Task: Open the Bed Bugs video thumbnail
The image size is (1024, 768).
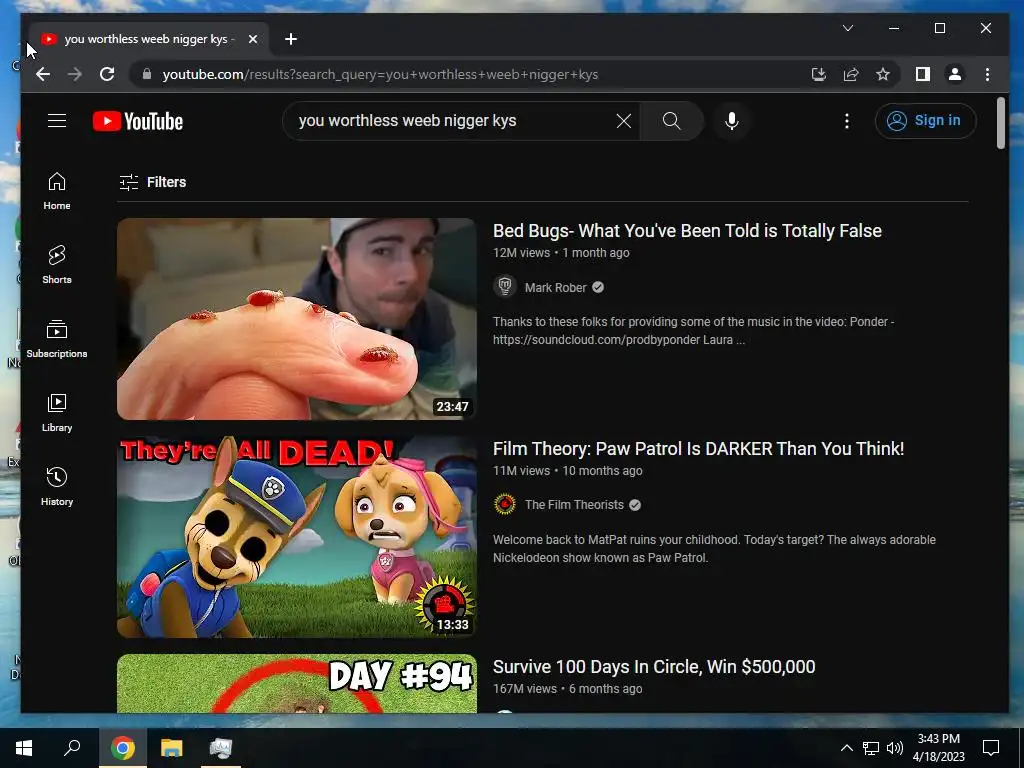Action: pyautogui.click(x=297, y=319)
